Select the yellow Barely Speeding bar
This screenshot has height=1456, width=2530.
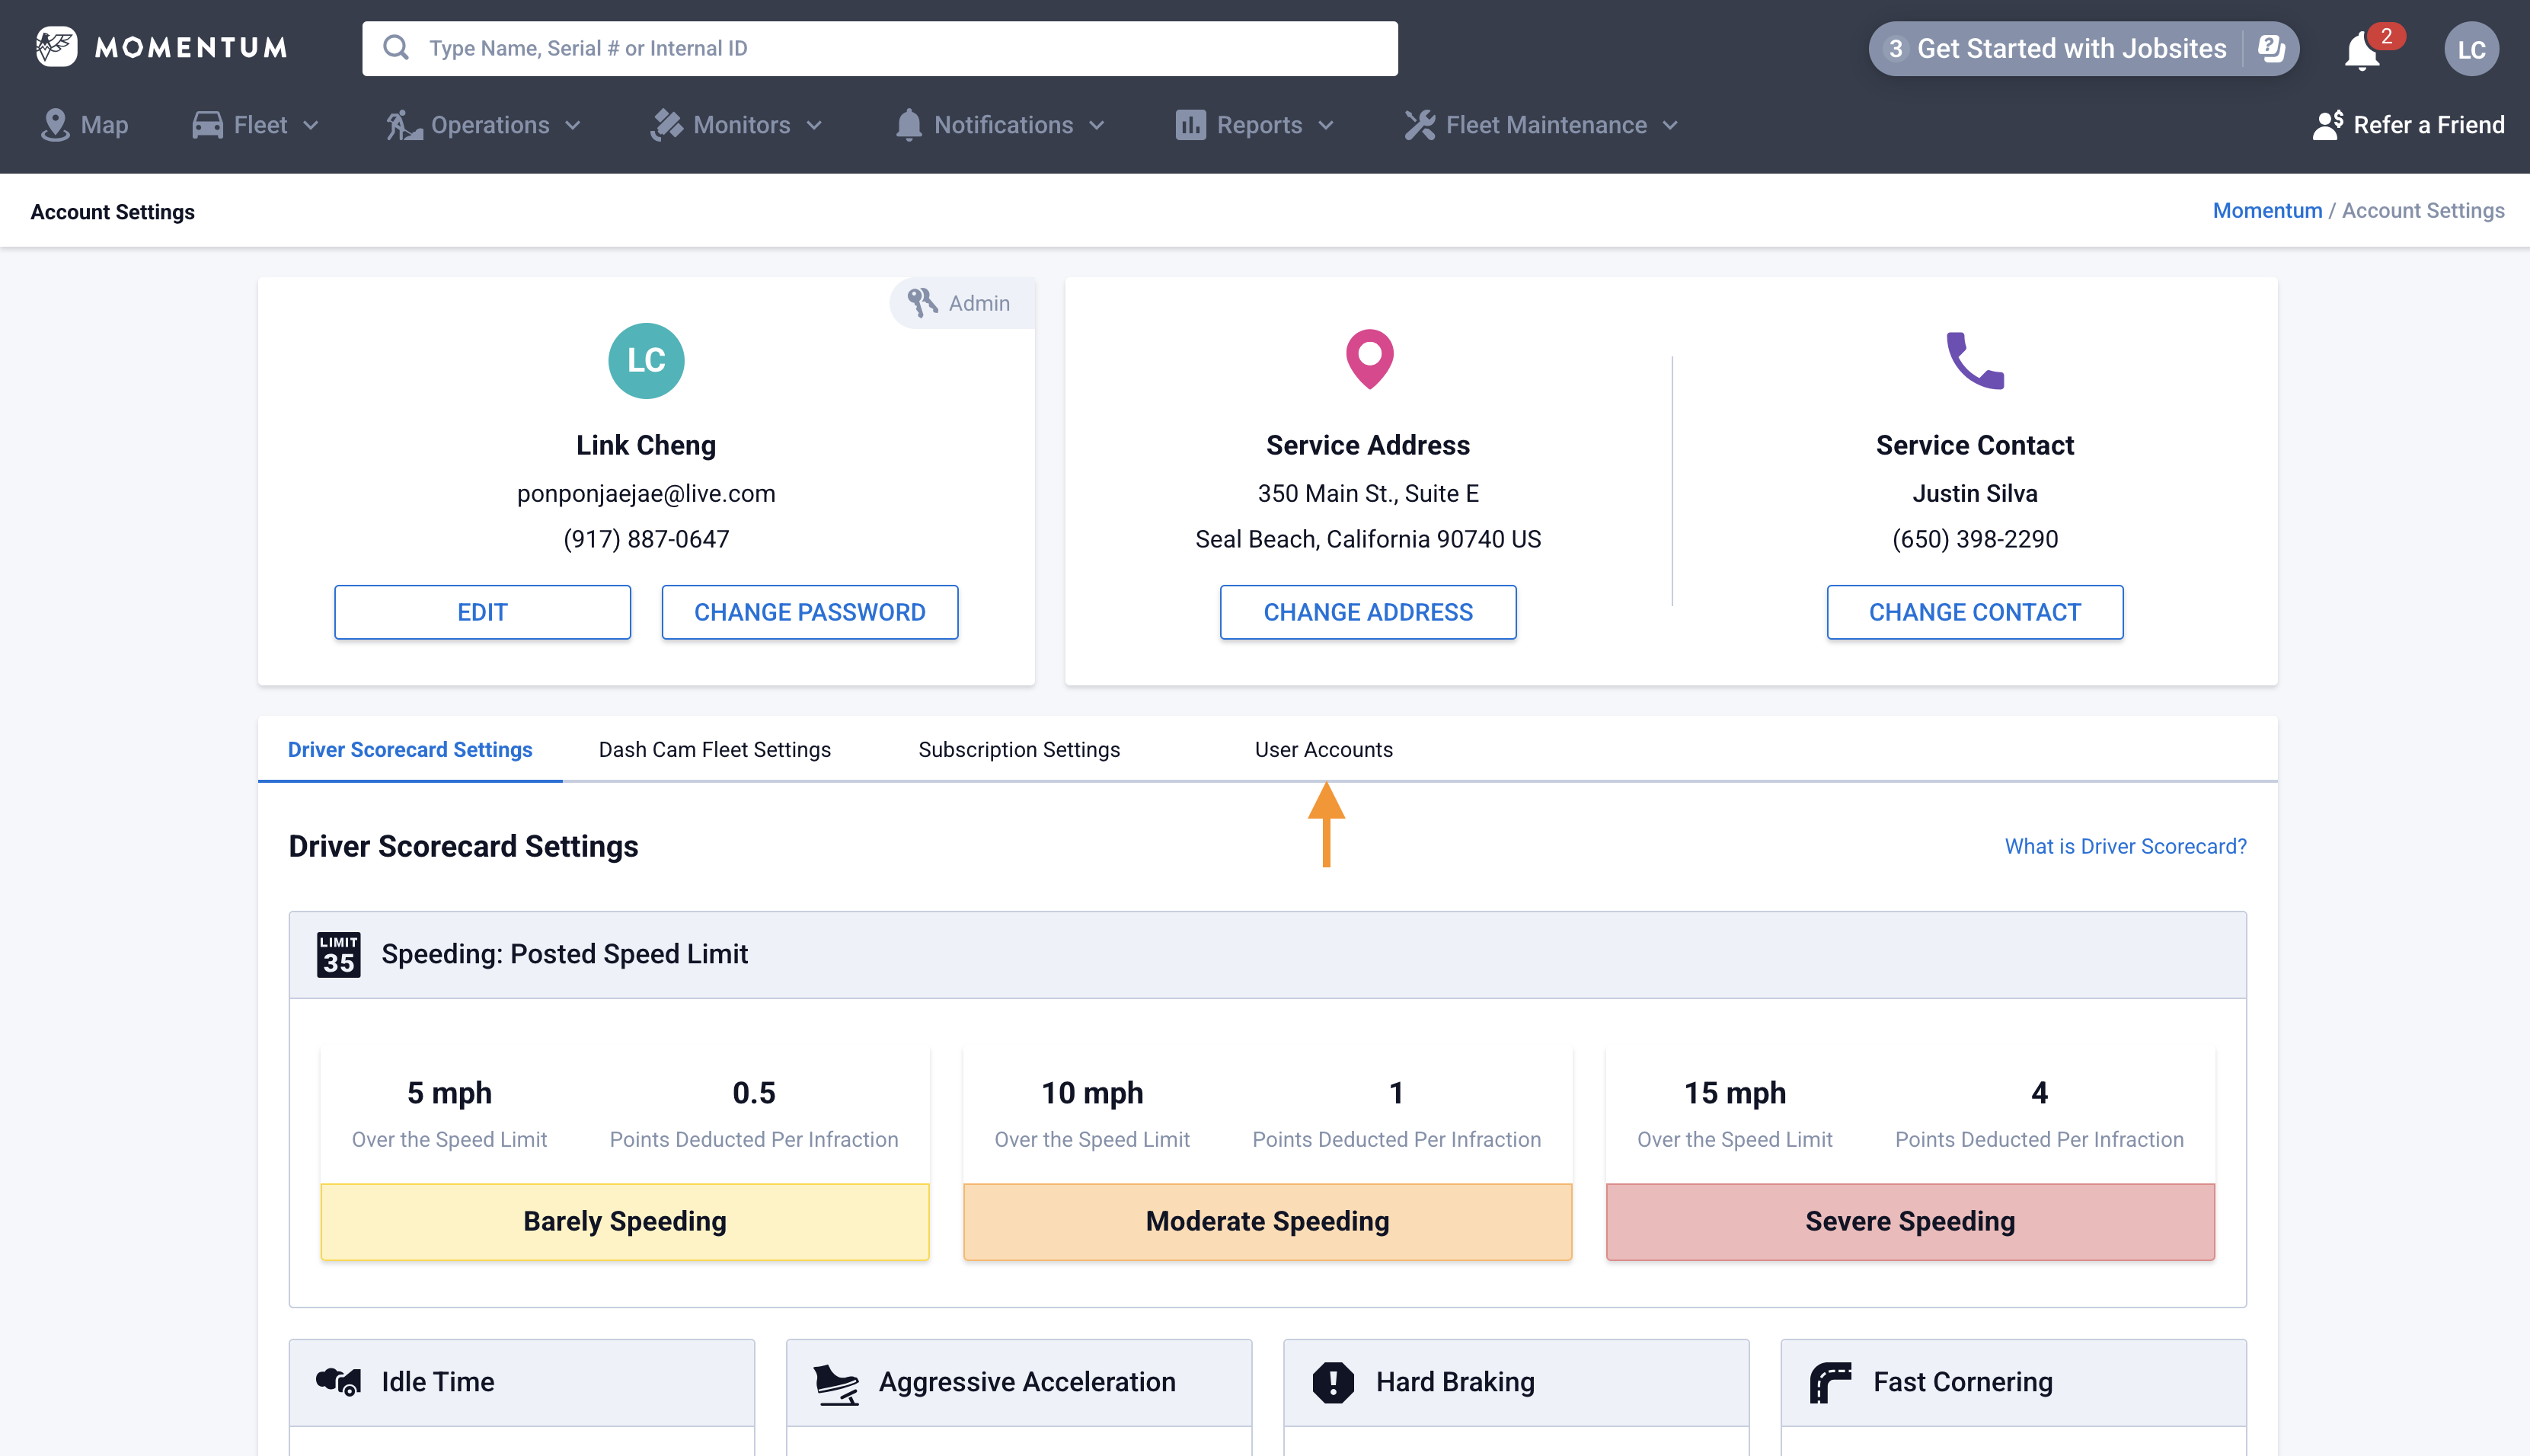624,1221
